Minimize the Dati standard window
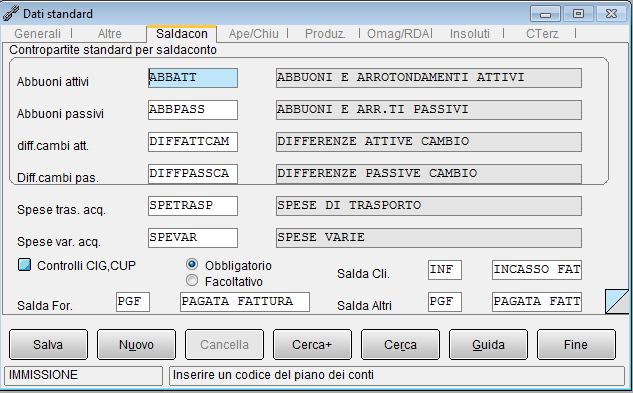This screenshot has width=633, height=393. (x=545, y=14)
